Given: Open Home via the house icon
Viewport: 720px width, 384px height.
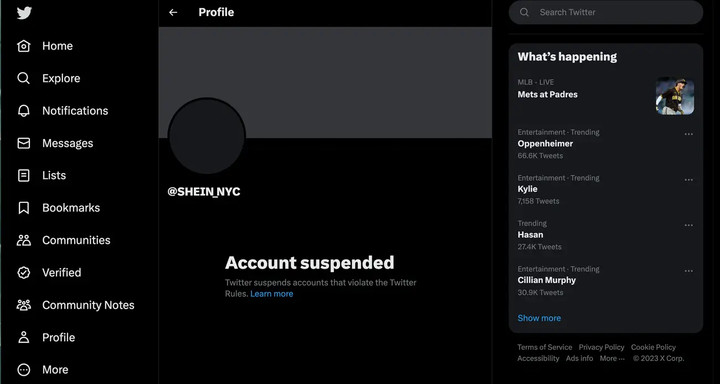Looking at the screenshot, I should click(23, 46).
